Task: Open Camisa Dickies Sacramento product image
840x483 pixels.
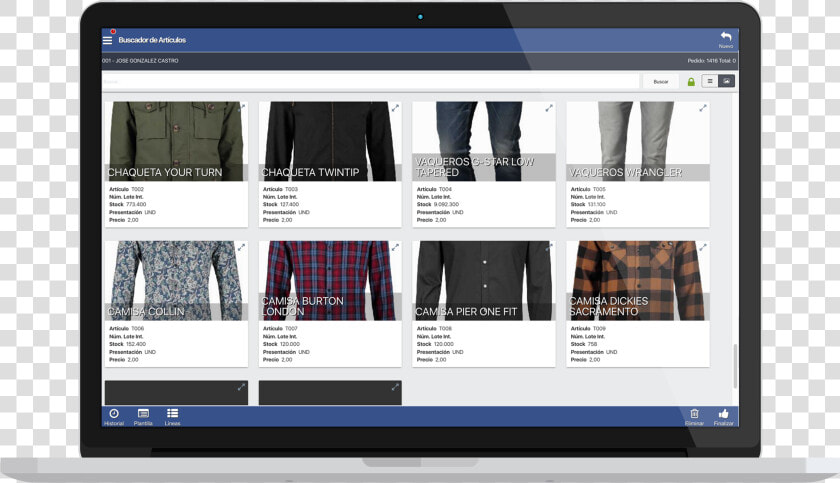Action: pyautogui.click(x=638, y=281)
